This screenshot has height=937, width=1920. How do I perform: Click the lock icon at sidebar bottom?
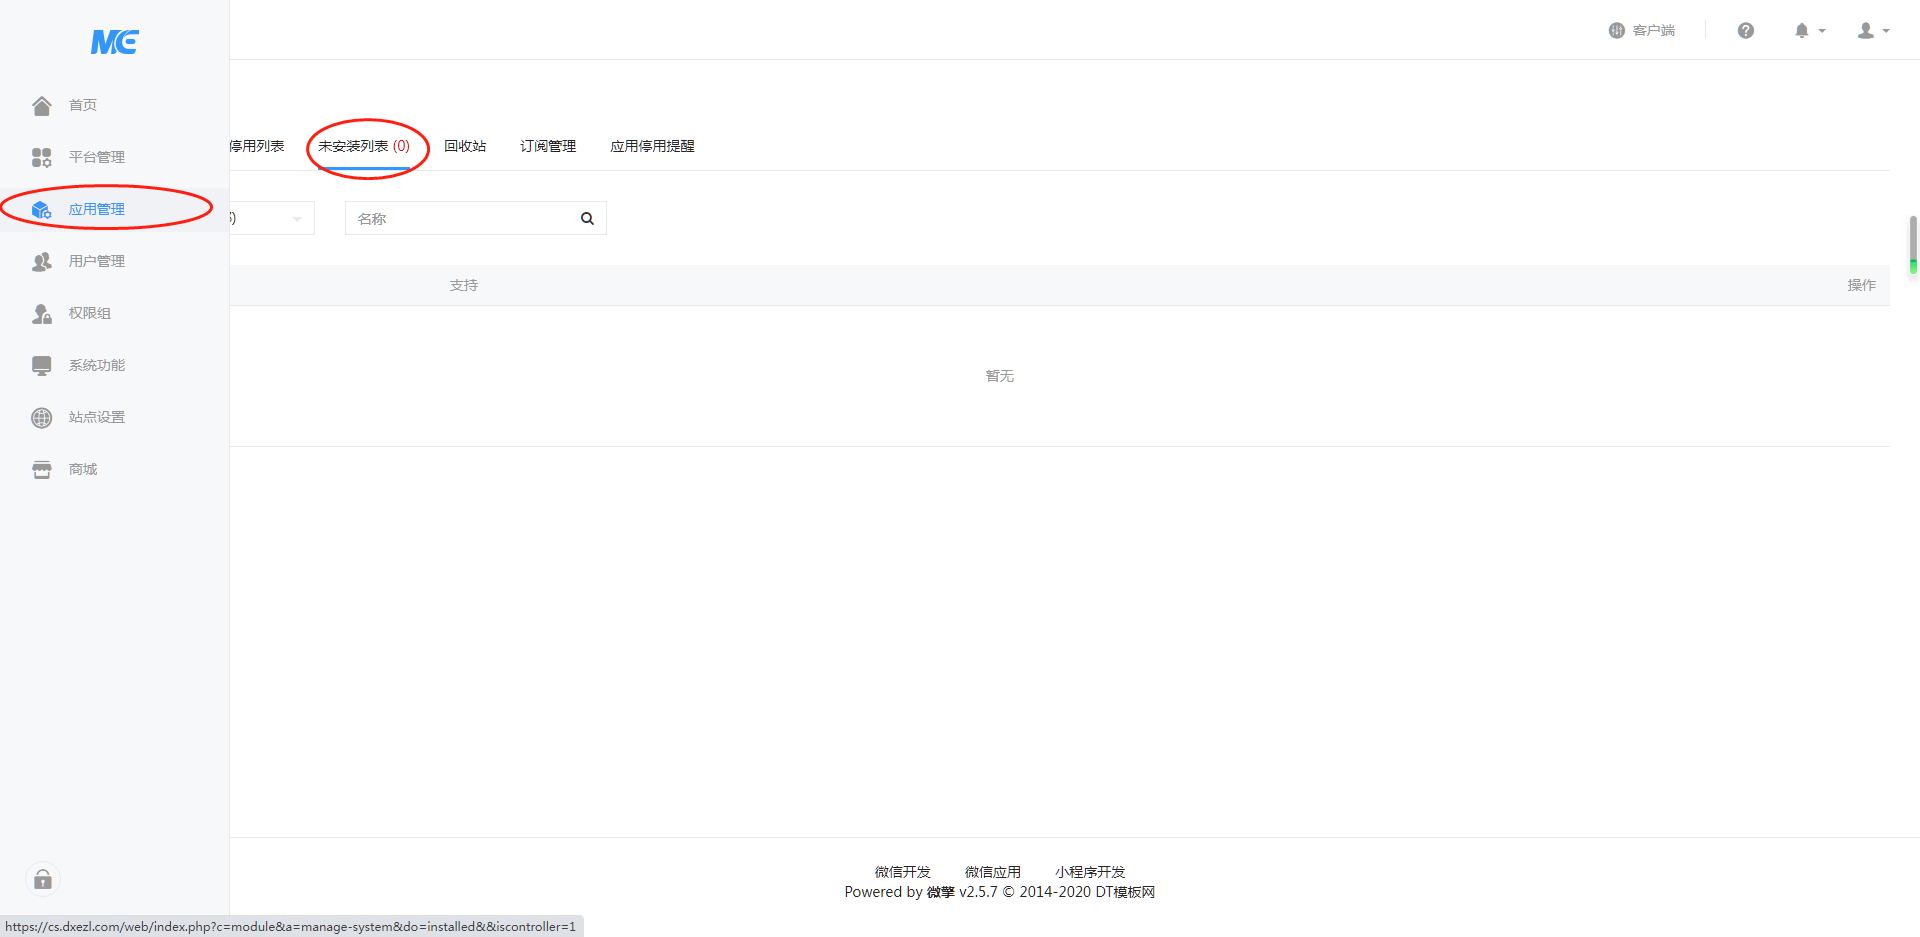click(43, 879)
